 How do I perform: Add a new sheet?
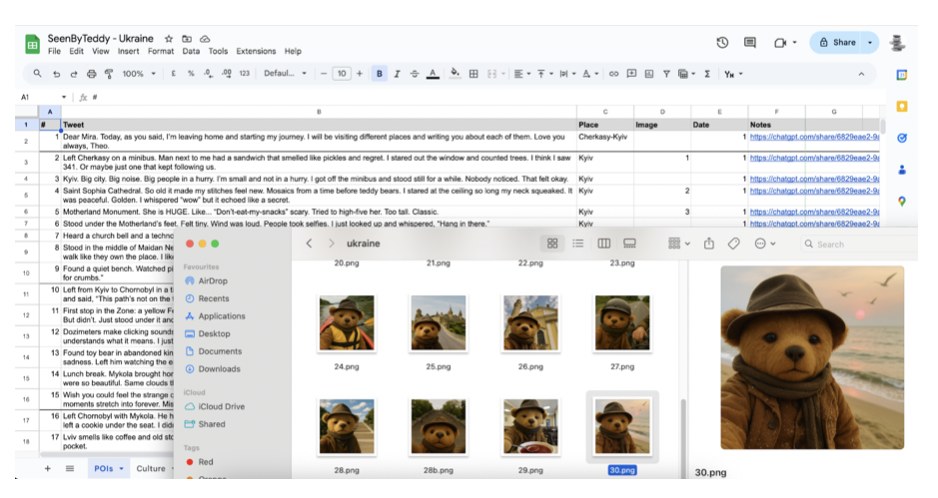[47, 468]
